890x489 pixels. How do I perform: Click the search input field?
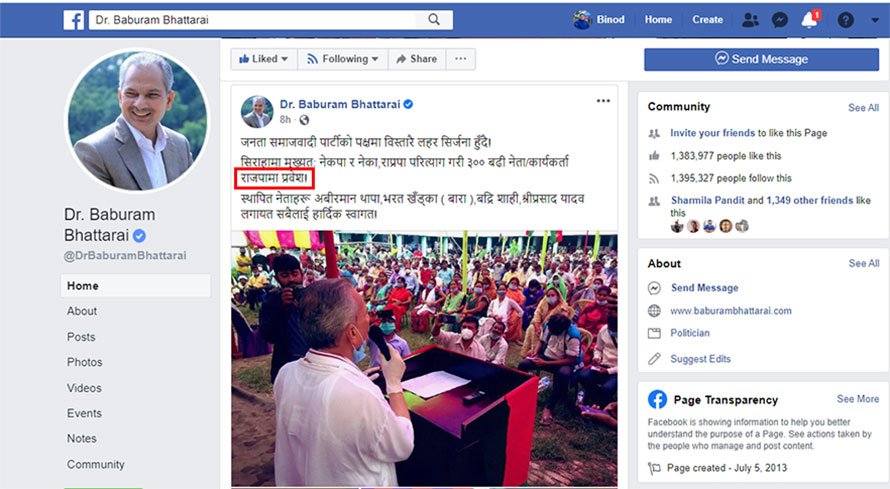pos(253,20)
